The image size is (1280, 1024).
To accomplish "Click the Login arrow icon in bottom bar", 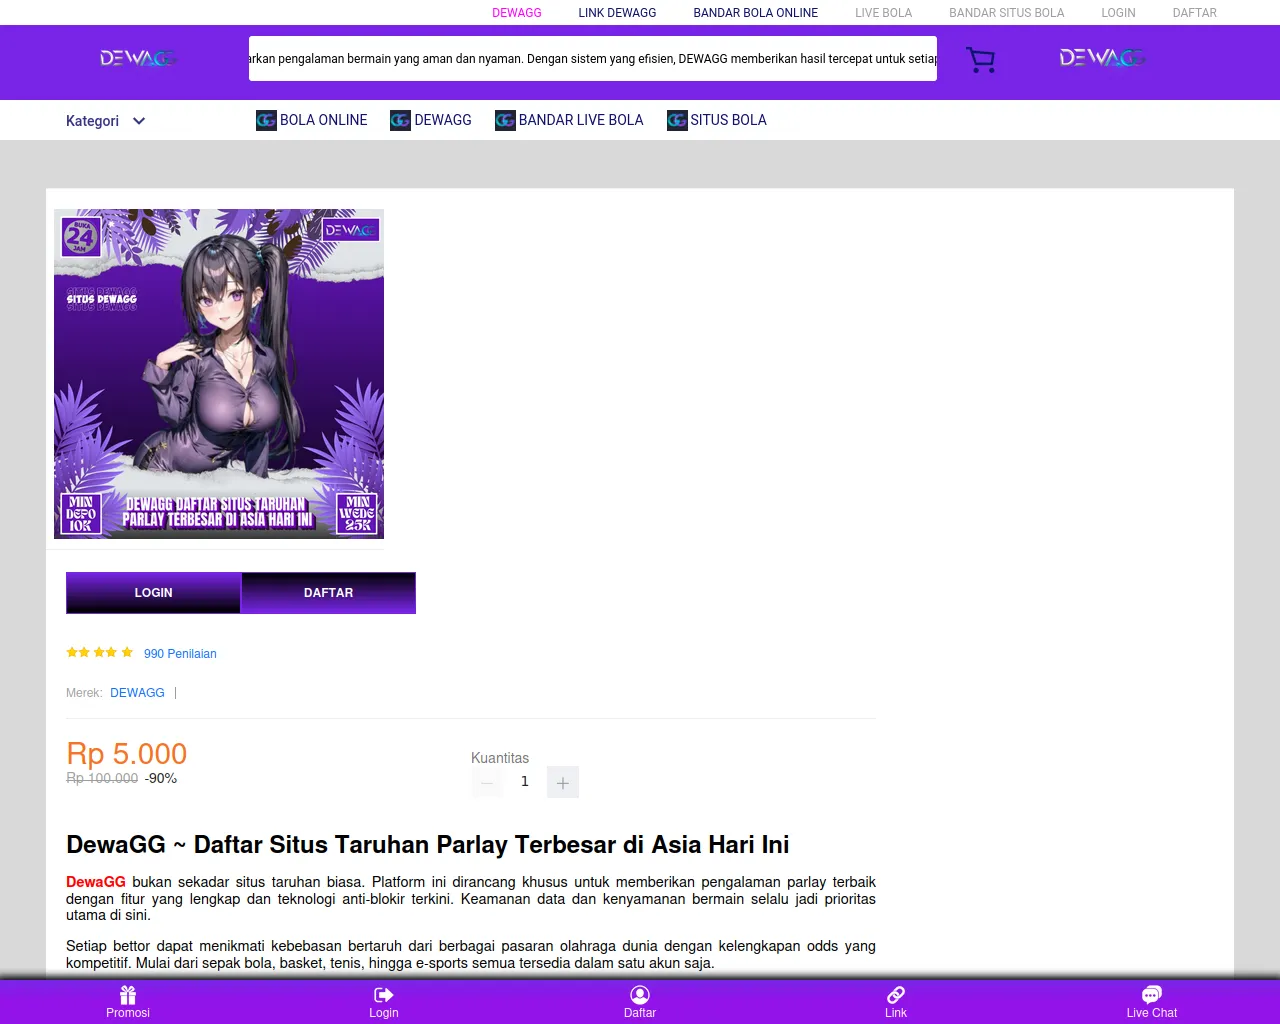I will tap(384, 995).
